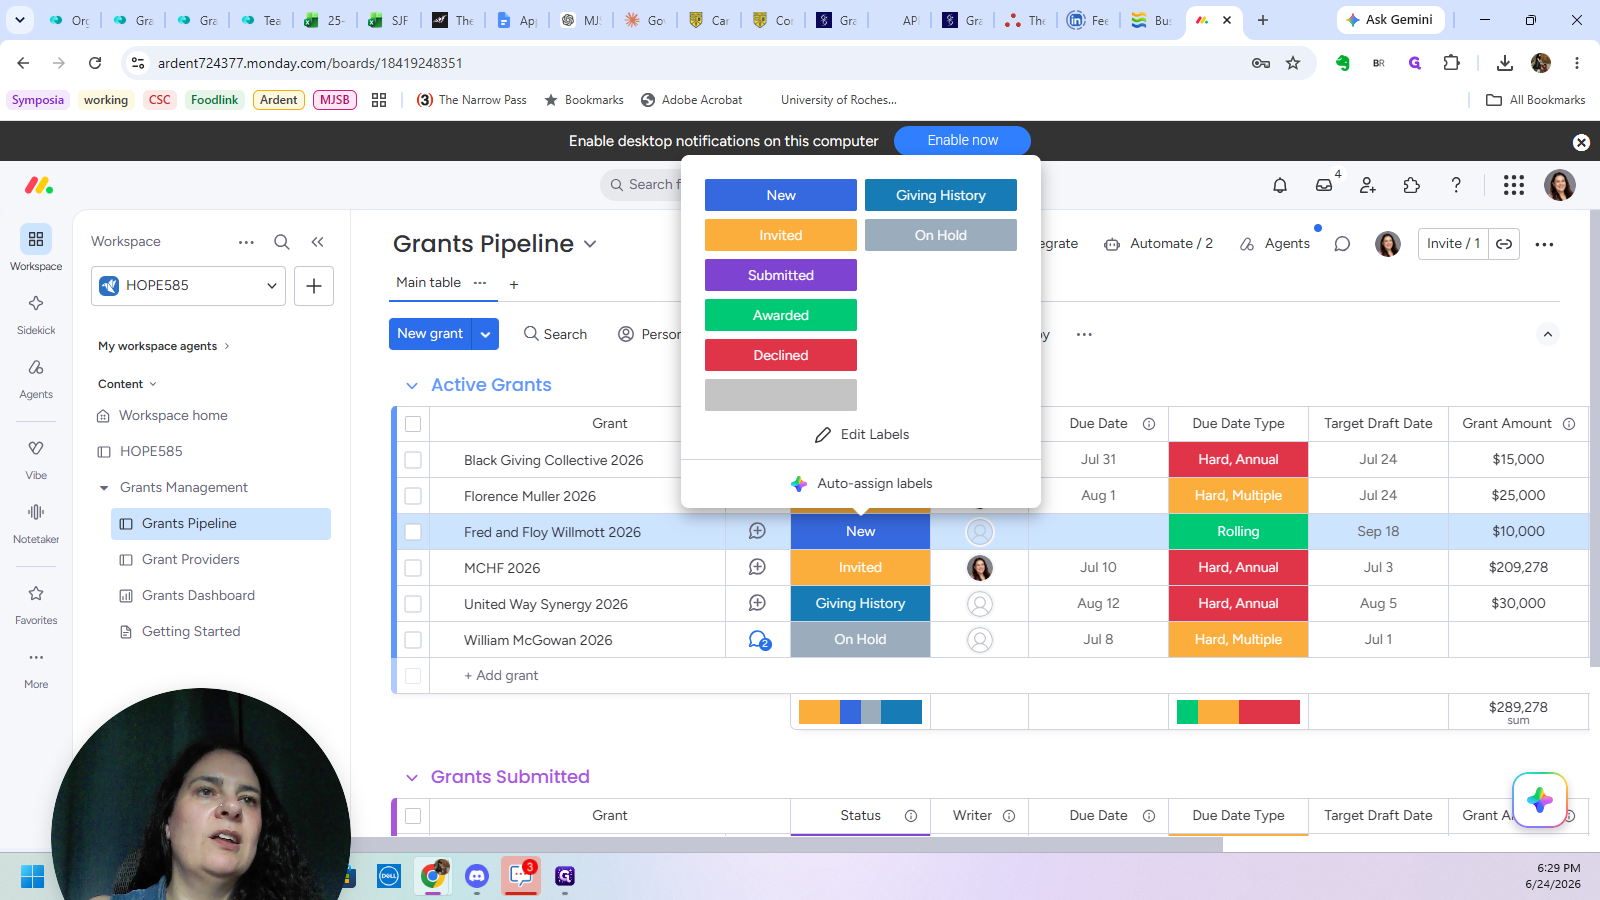The height and width of the screenshot is (900, 1600).
Task: Click the Search tool on the board toolbar
Action: (555, 334)
